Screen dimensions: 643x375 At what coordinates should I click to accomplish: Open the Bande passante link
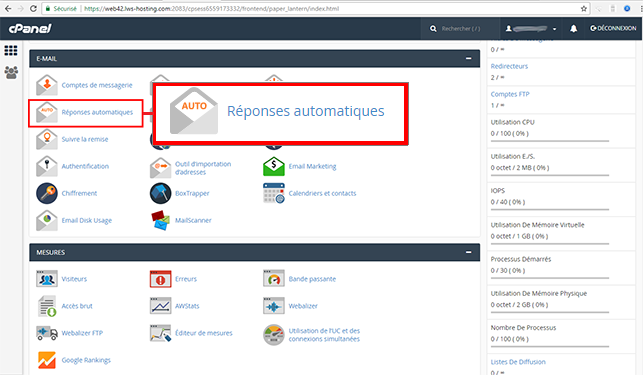pyautogui.click(x=312, y=279)
